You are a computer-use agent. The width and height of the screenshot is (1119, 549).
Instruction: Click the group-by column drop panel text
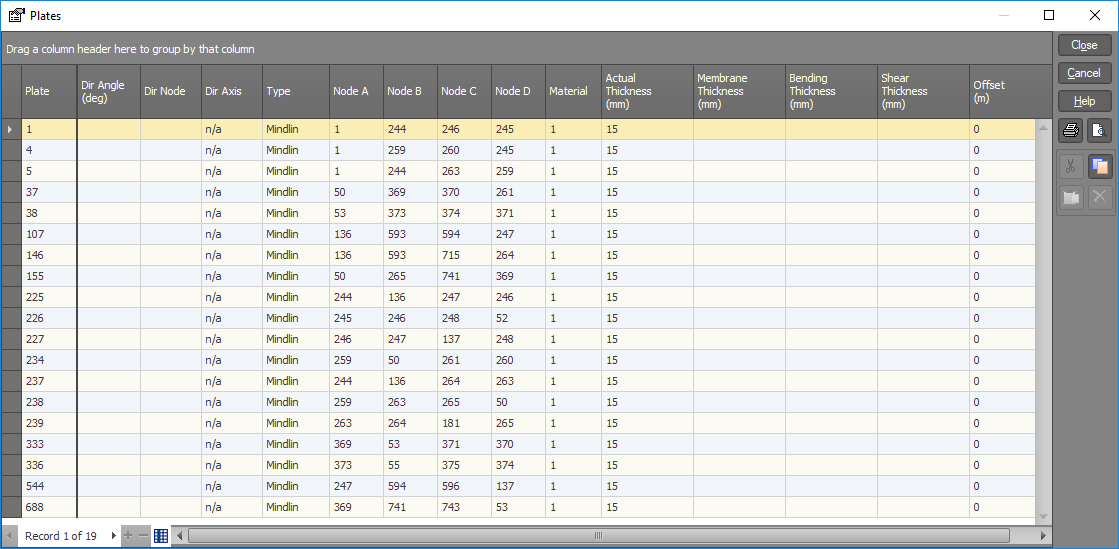coord(131,49)
